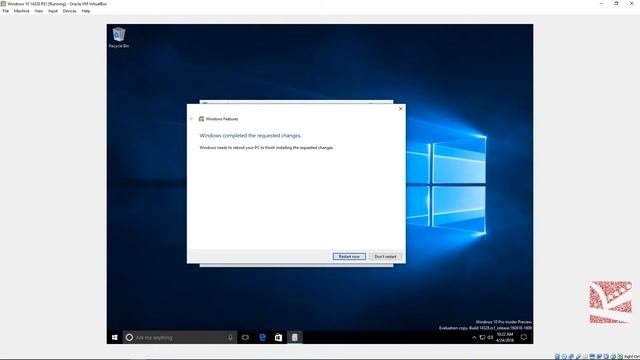
Task: Select the Windows Features taskbar button
Action: pos(295,338)
